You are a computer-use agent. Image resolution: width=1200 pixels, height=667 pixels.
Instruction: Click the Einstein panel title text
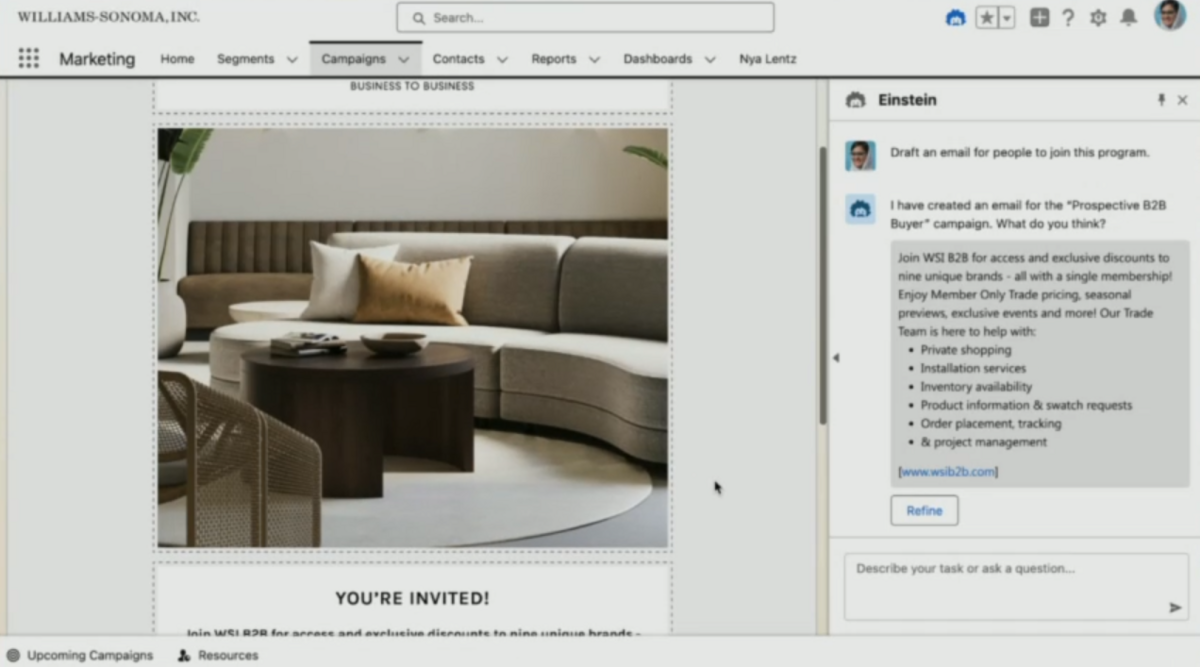tap(907, 100)
